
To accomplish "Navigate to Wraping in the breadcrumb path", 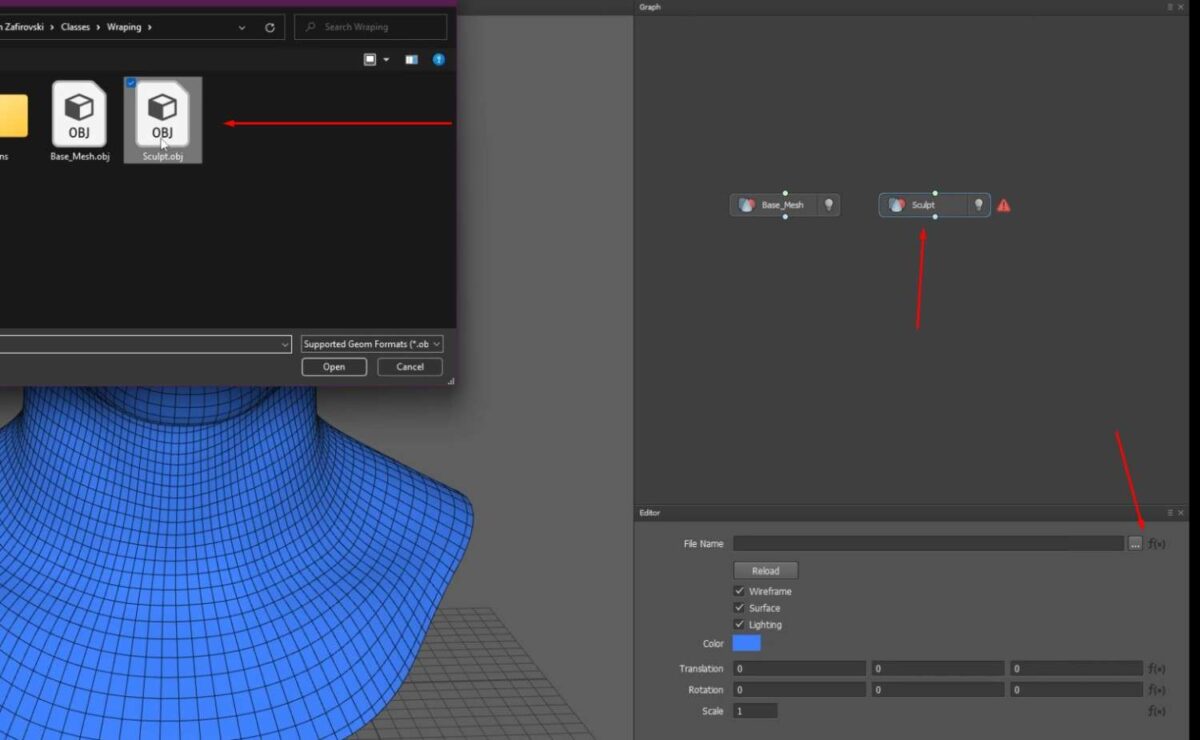I will pyautogui.click(x=126, y=27).
